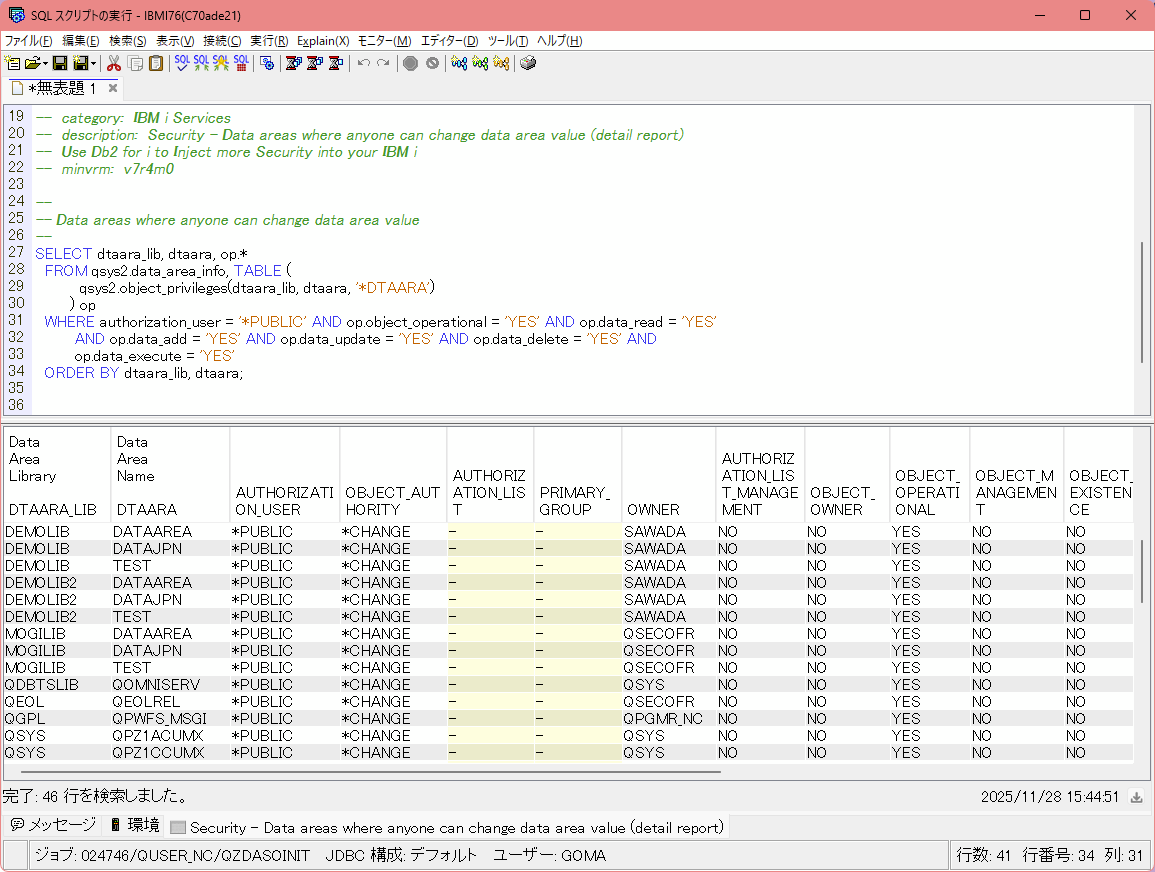Click the Undo arrow icon
Screen dimensions: 1155x872
[x=364, y=63]
